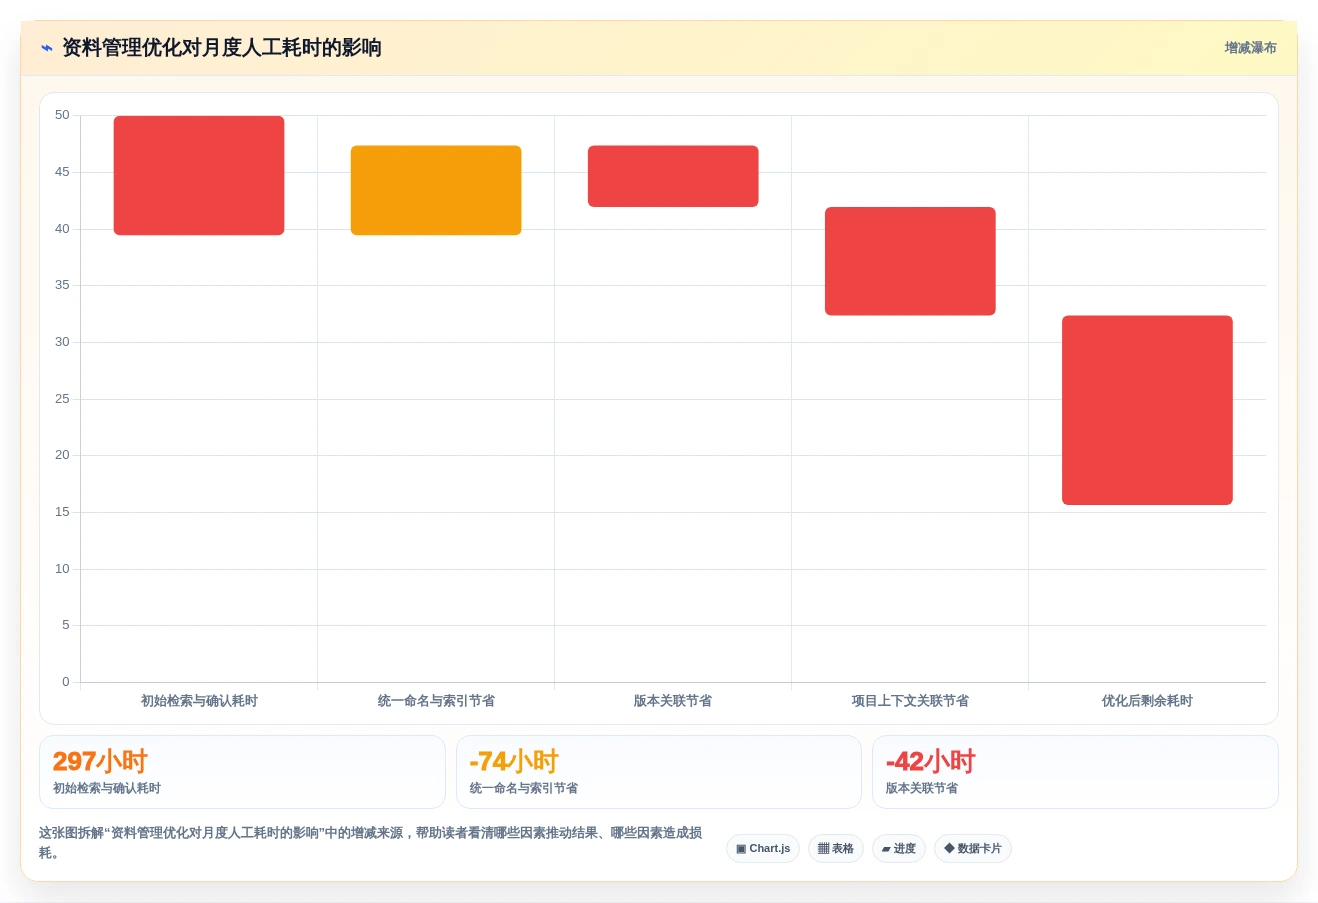Image resolution: width=1318 pixels, height=903 pixels.
Task: Click x-axis label 统一命名与索引节省
Action: click(x=436, y=701)
